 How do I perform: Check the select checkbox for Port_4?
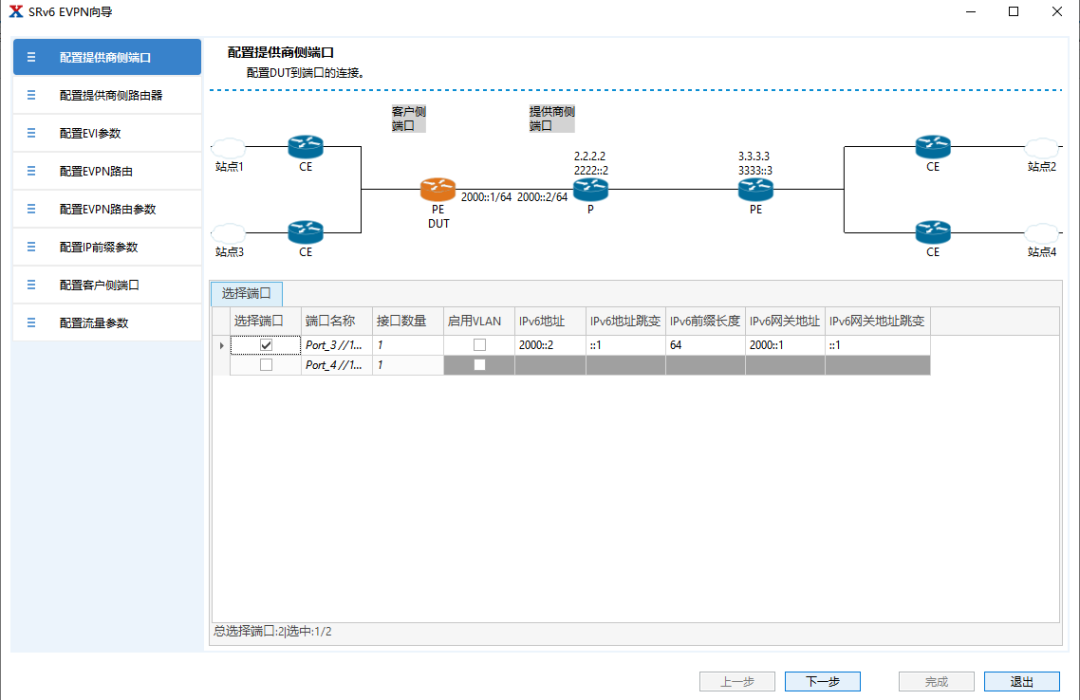tap(266, 365)
